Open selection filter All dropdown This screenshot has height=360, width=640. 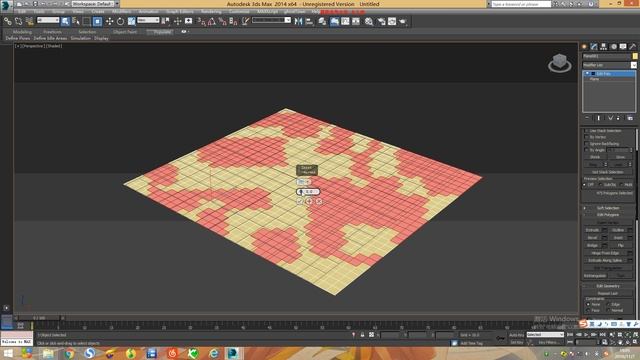48,20
